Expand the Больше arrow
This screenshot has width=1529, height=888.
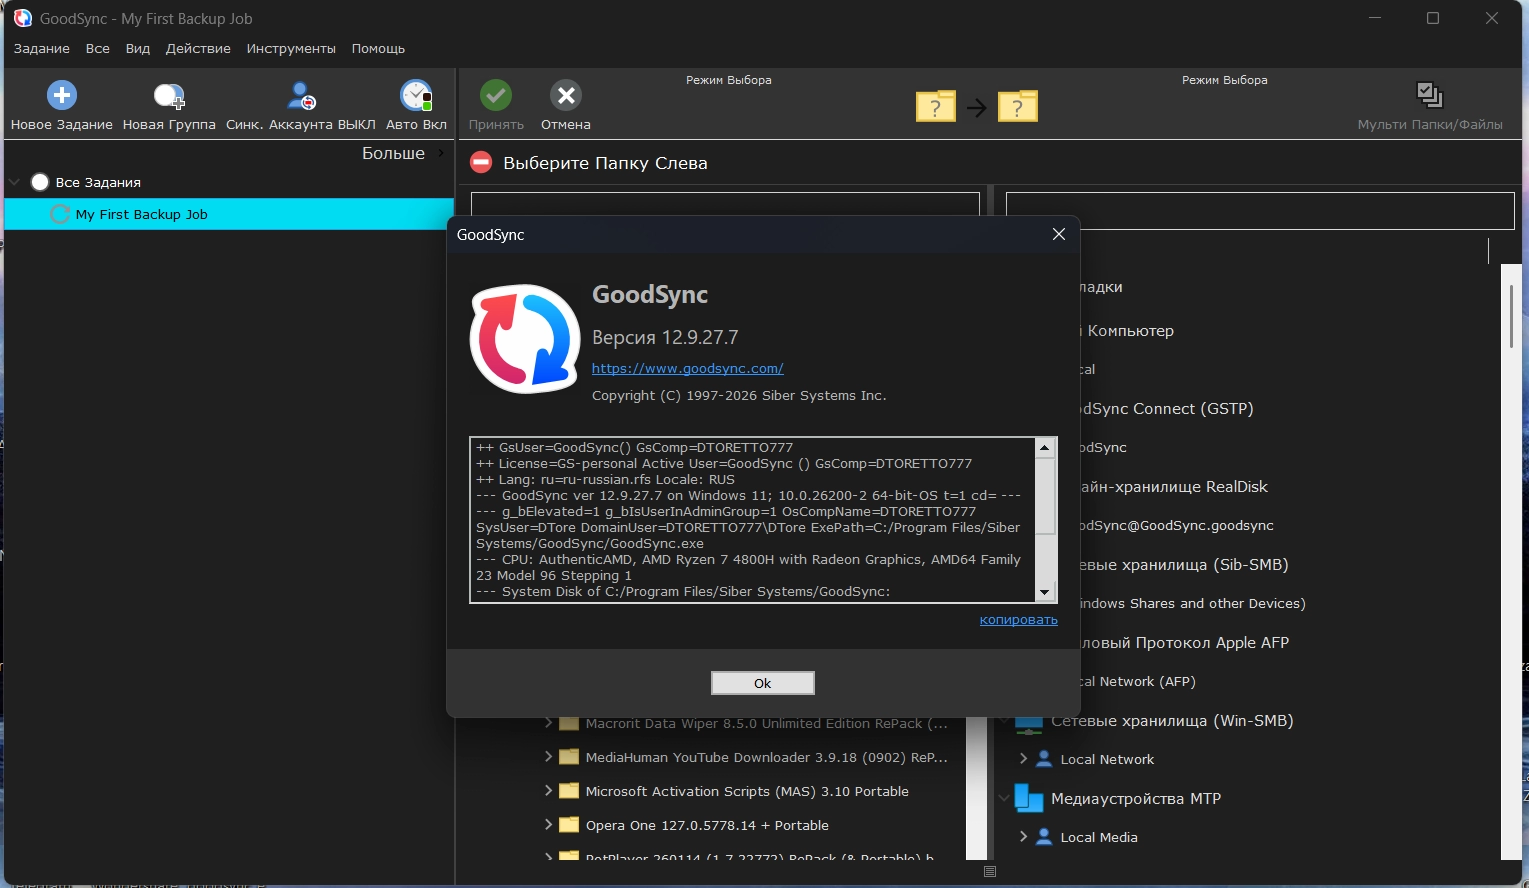[441, 153]
